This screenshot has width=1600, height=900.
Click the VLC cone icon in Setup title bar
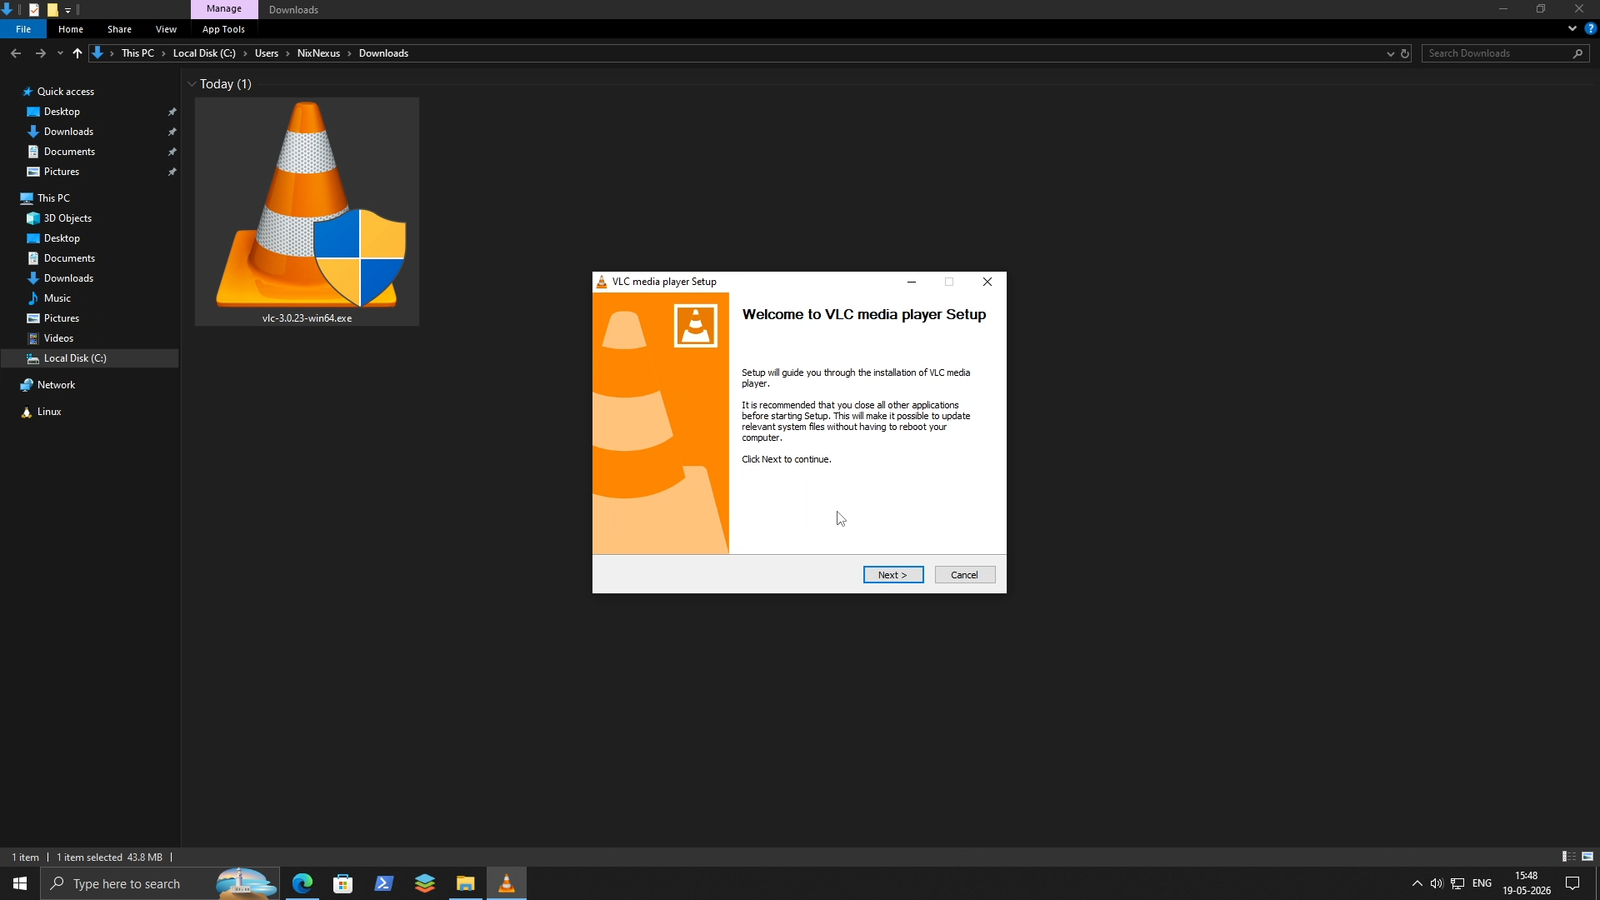pyautogui.click(x=602, y=282)
